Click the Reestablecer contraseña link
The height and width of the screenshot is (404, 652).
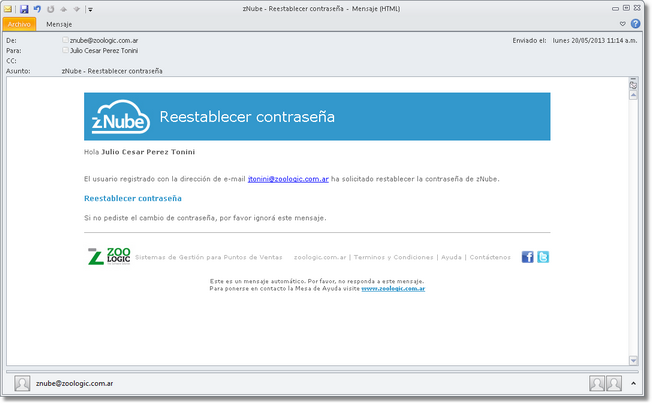click(x=132, y=198)
